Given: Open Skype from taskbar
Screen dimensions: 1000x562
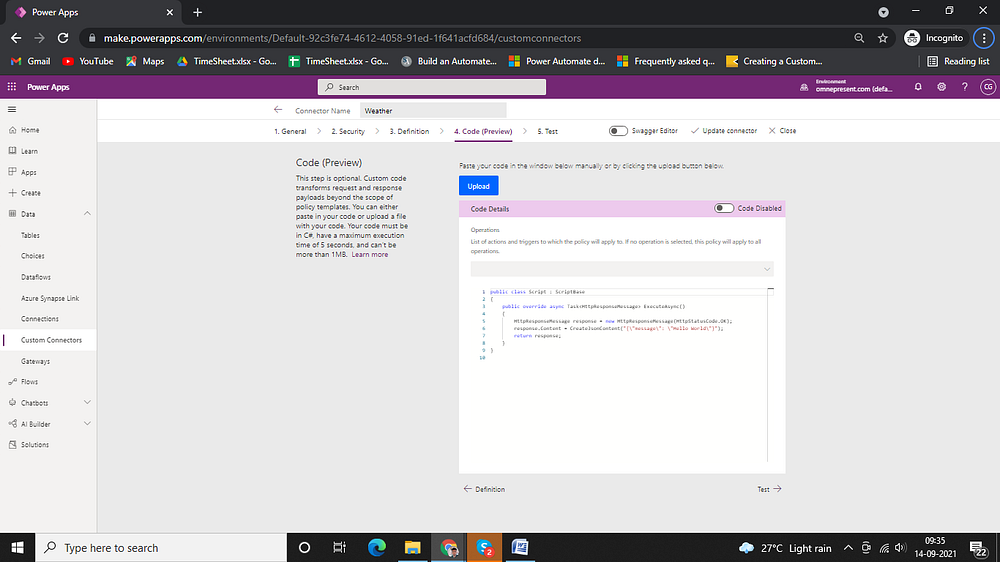Looking at the screenshot, I should (485, 548).
